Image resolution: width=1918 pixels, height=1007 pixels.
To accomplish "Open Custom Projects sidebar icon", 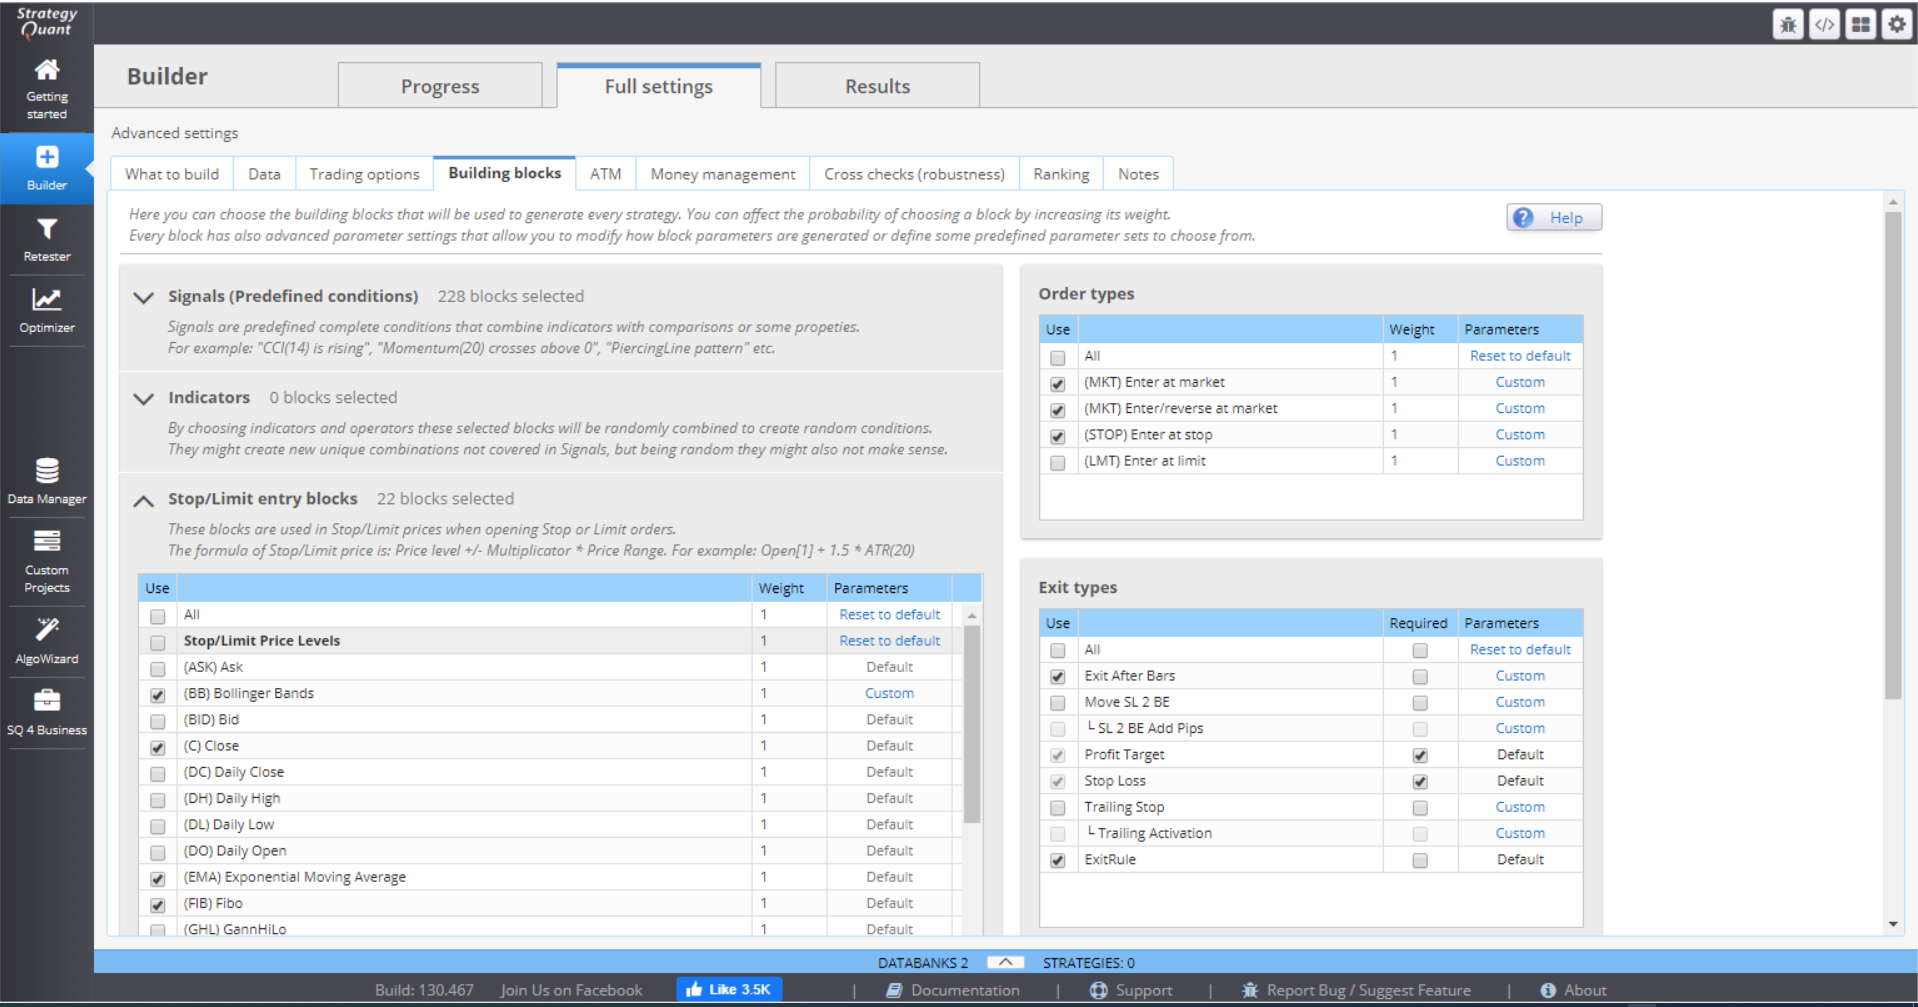I will [47, 541].
